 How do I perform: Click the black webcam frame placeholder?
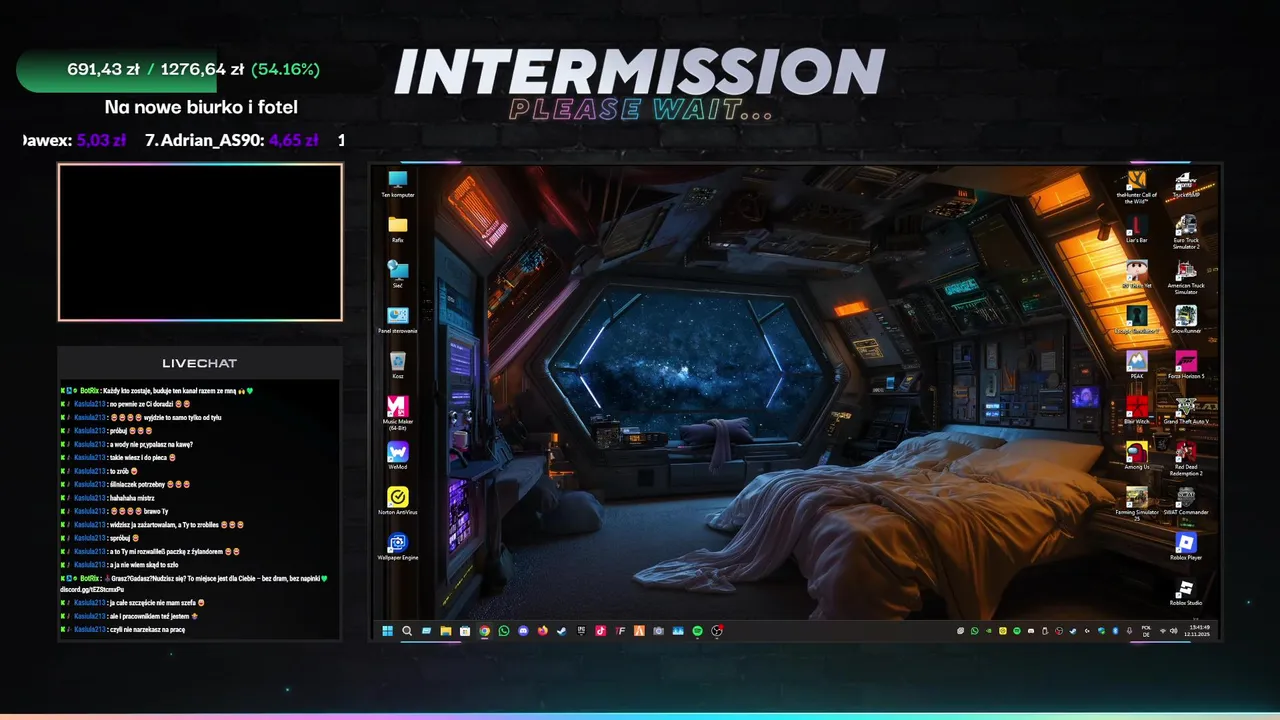(200, 242)
